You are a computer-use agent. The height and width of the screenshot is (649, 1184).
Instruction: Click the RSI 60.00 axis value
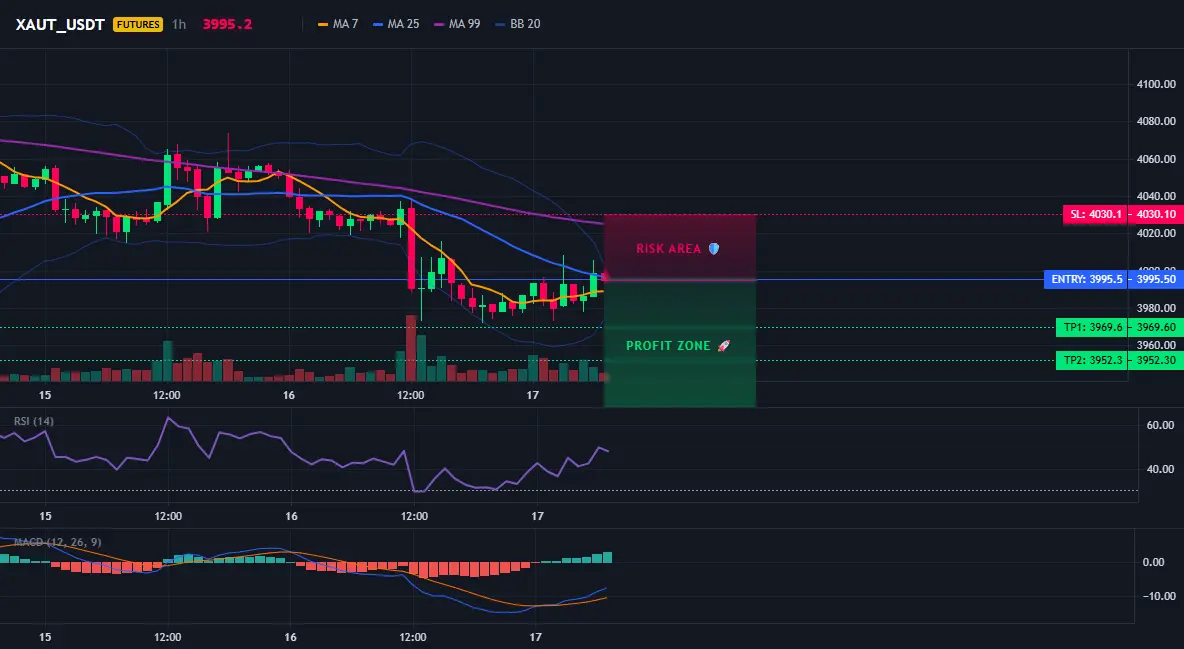point(1160,425)
